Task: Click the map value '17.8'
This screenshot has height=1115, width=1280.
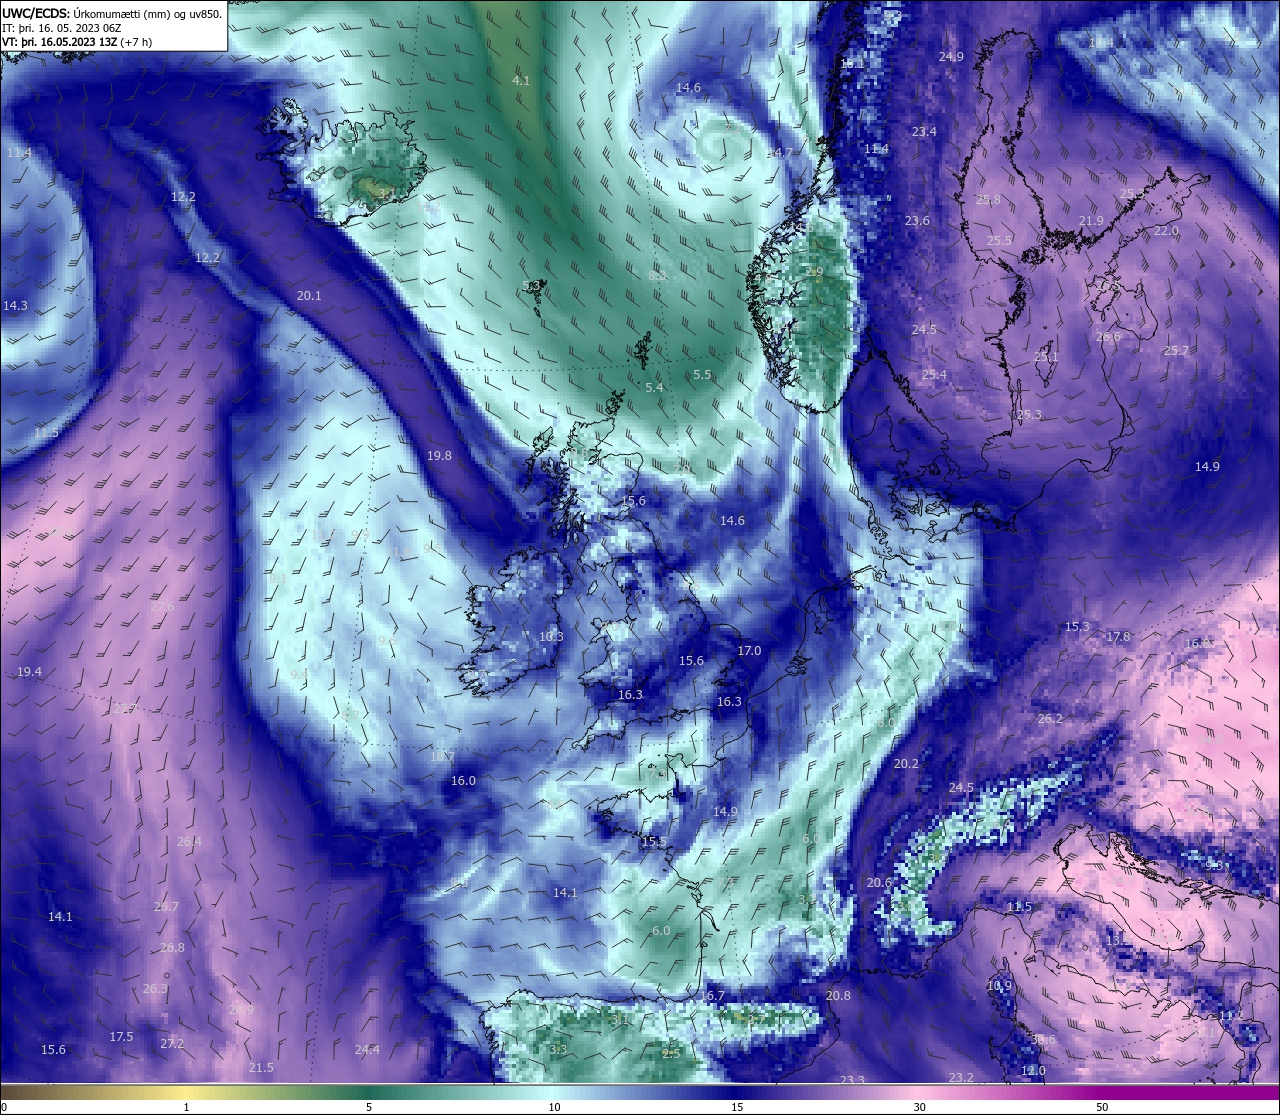Action: [x=1117, y=637]
